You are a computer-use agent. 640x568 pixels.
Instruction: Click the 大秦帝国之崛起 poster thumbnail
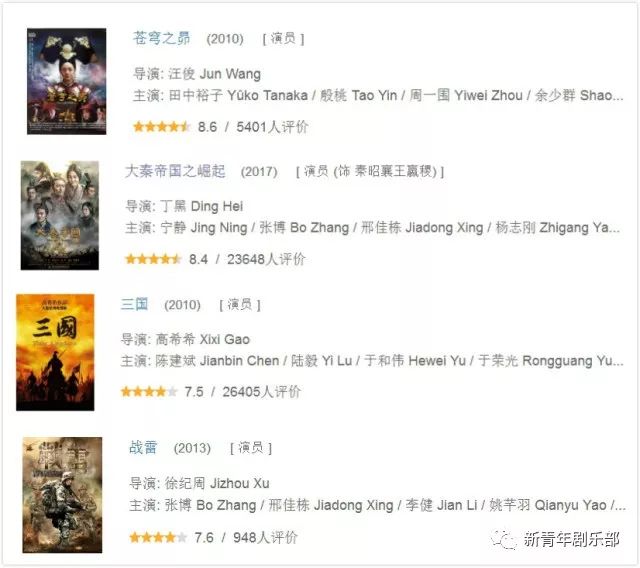(60, 215)
